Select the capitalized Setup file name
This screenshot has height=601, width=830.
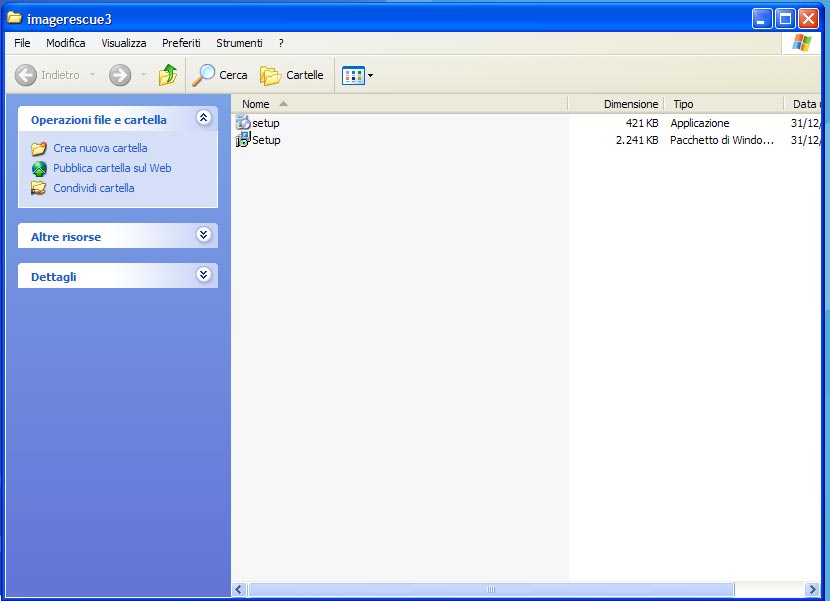point(266,140)
